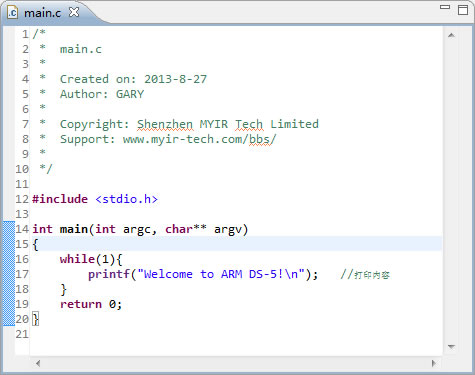Click the blue range marker beside line 17
The height and width of the screenshot is (375, 475).
pyautogui.click(x=9, y=274)
